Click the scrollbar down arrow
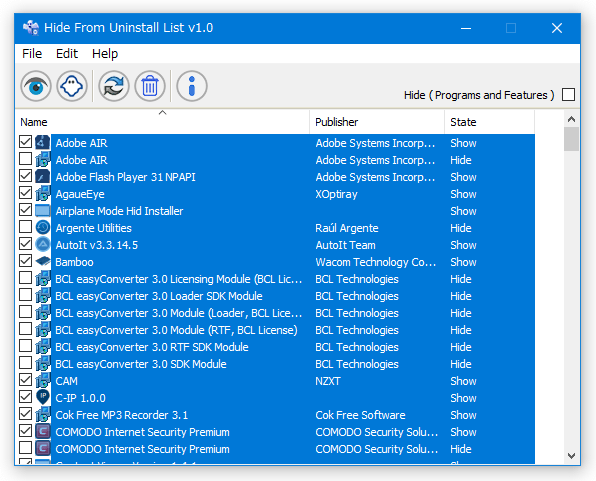 point(571,456)
